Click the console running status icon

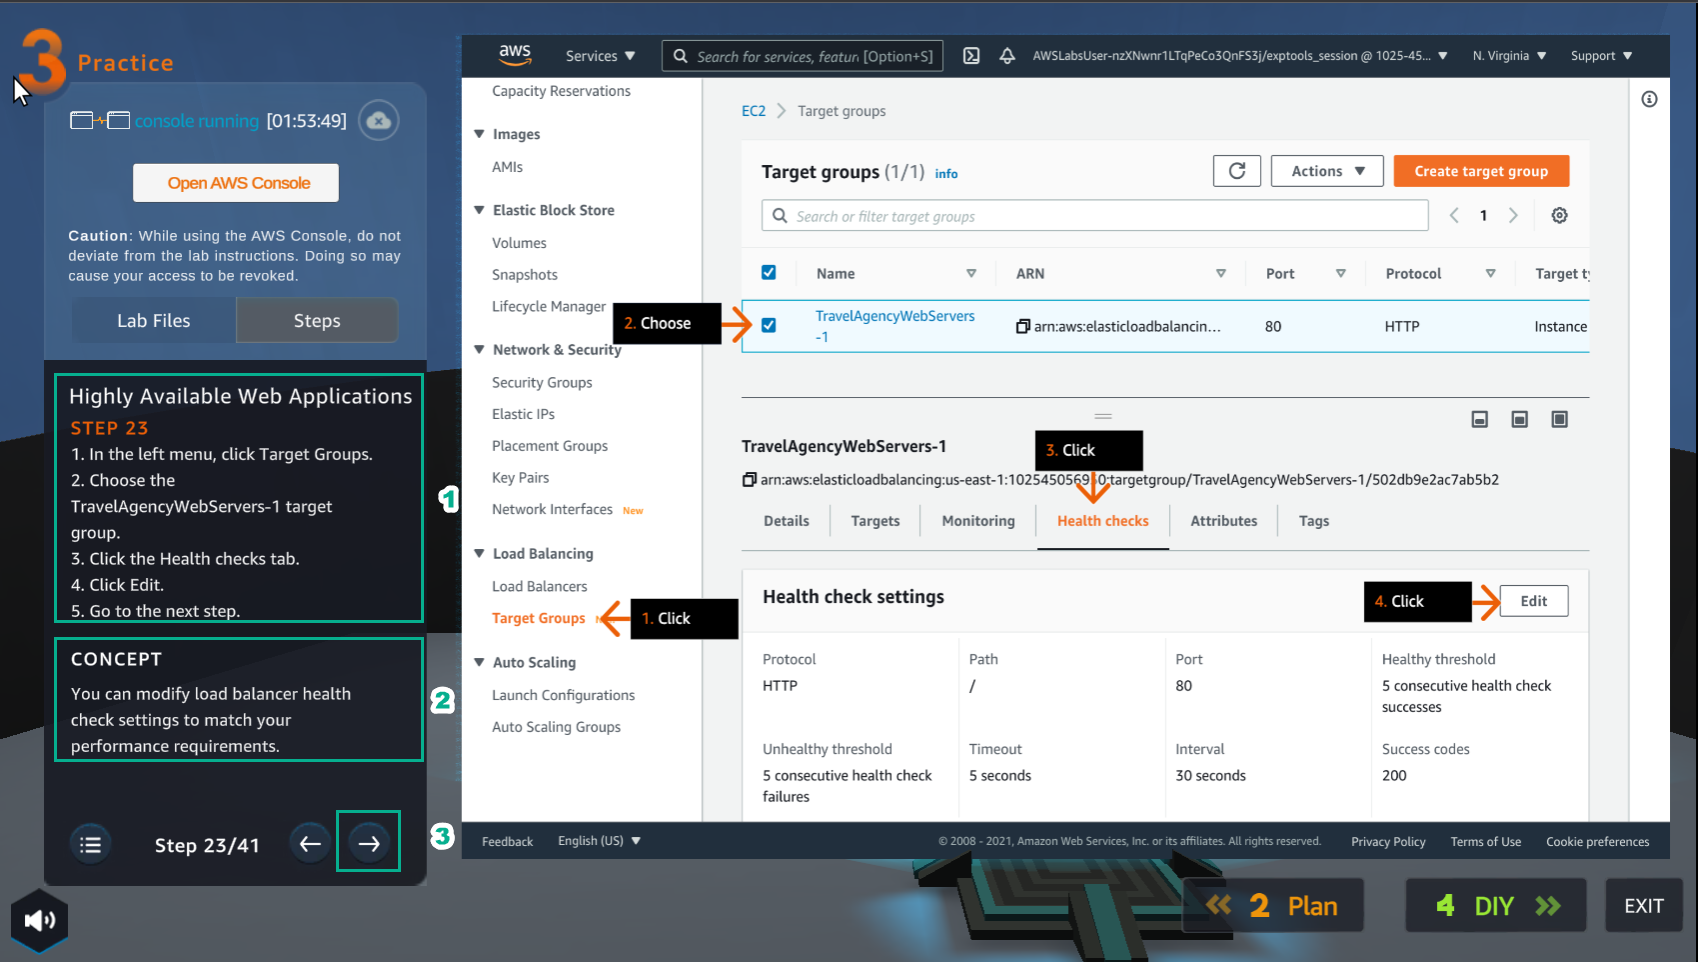point(100,121)
